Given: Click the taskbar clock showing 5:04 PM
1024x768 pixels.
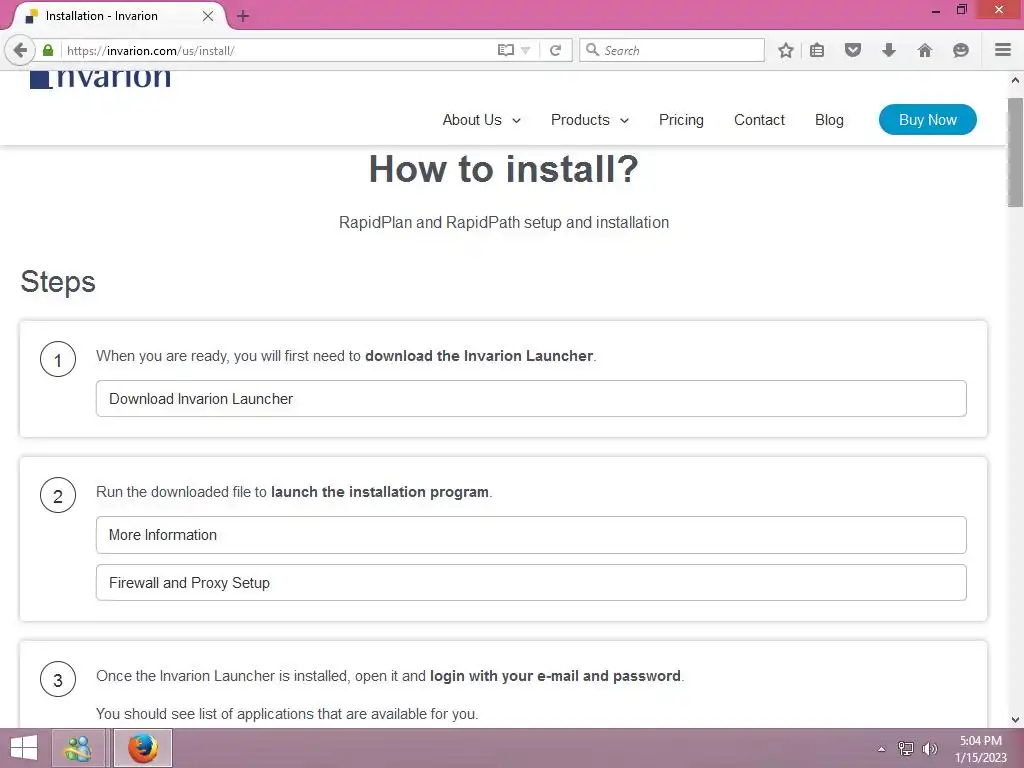Looking at the screenshot, I should (x=980, y=749).
